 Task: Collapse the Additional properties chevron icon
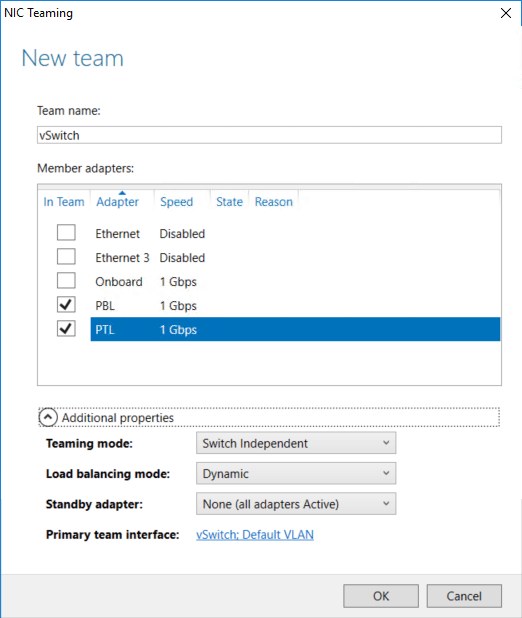pos(48,417)
